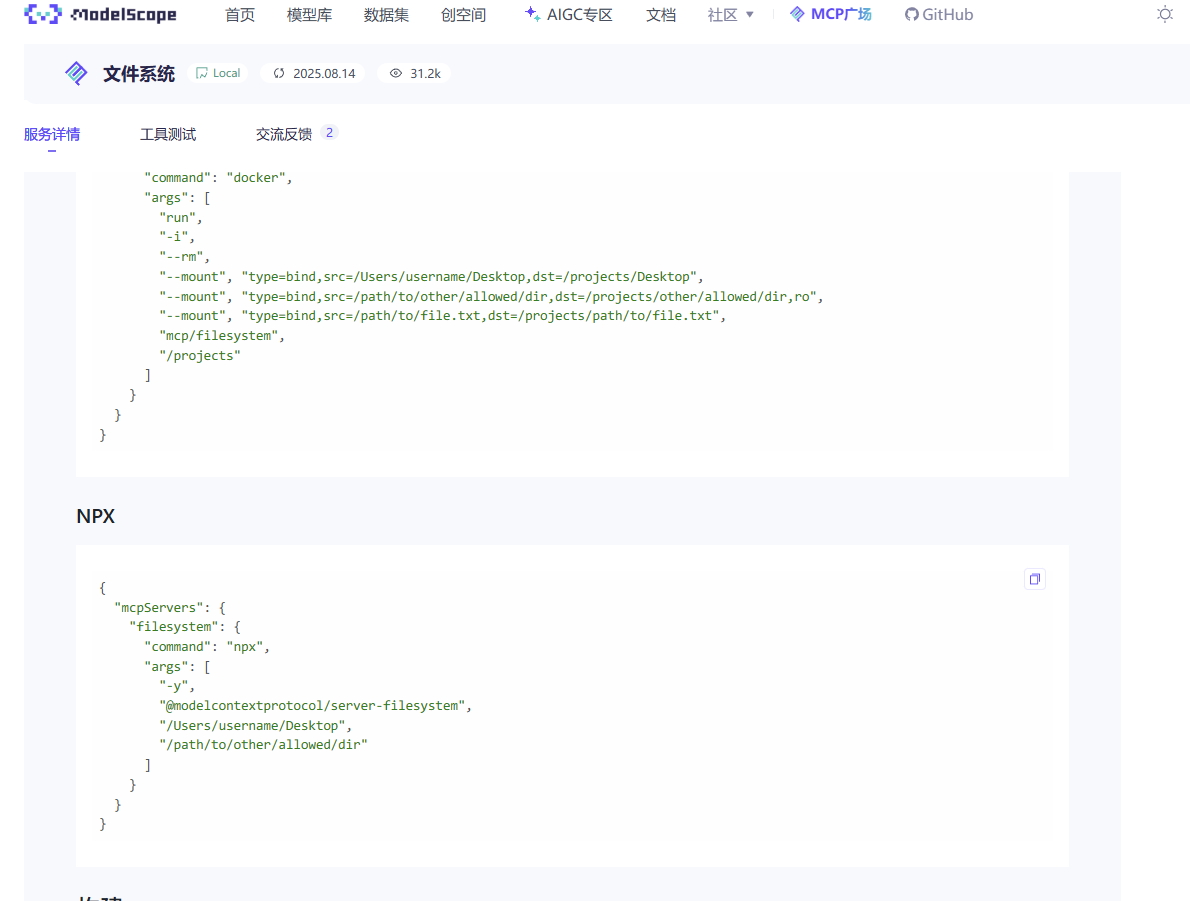Click the feedback count badge 2
The image size is (1190, 901).
pos(329,133)
